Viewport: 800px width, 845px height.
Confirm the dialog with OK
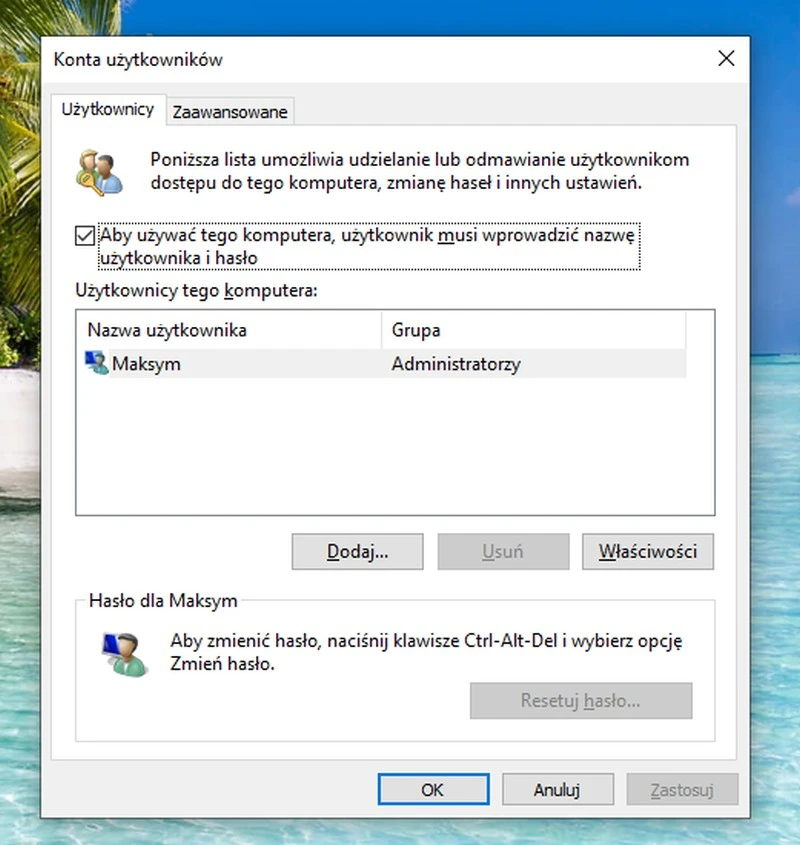pos(432,789)
